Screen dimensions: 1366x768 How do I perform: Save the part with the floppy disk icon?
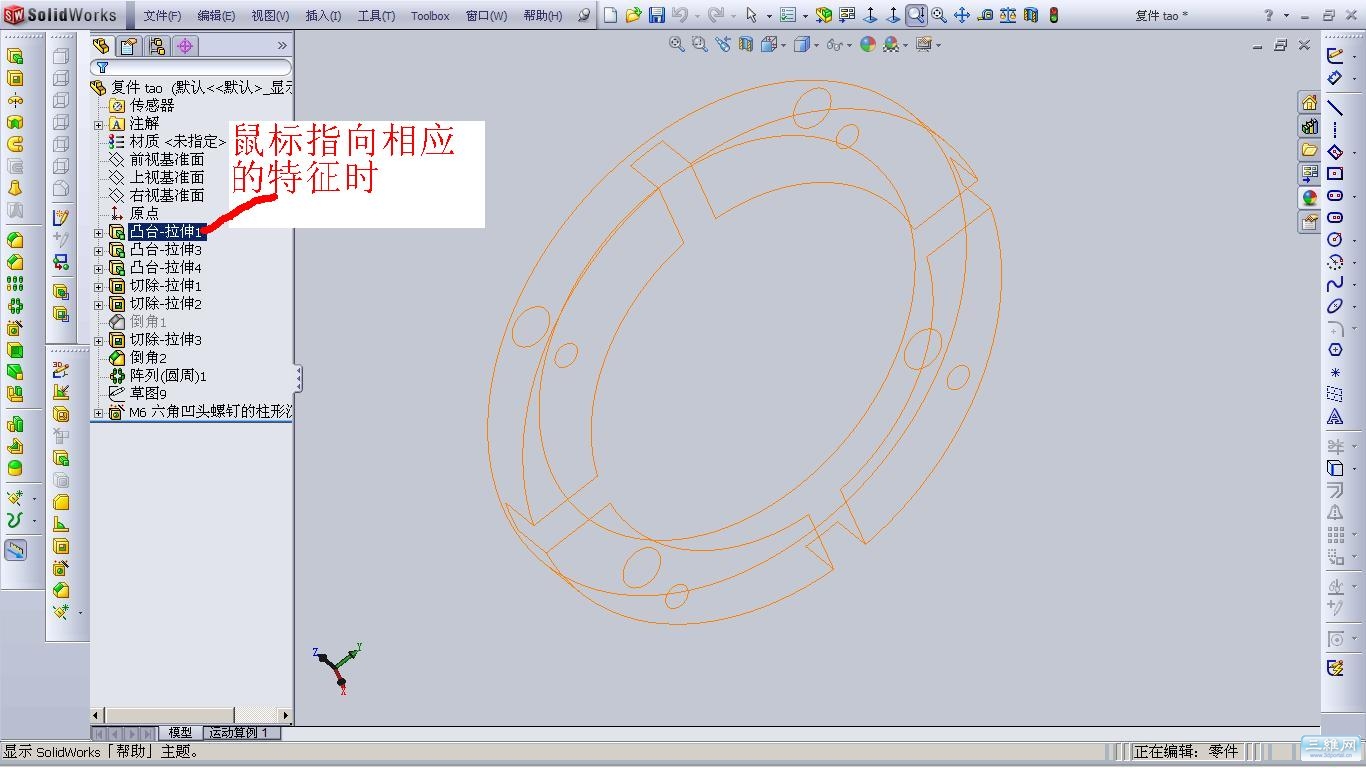[x=657, y=15]
